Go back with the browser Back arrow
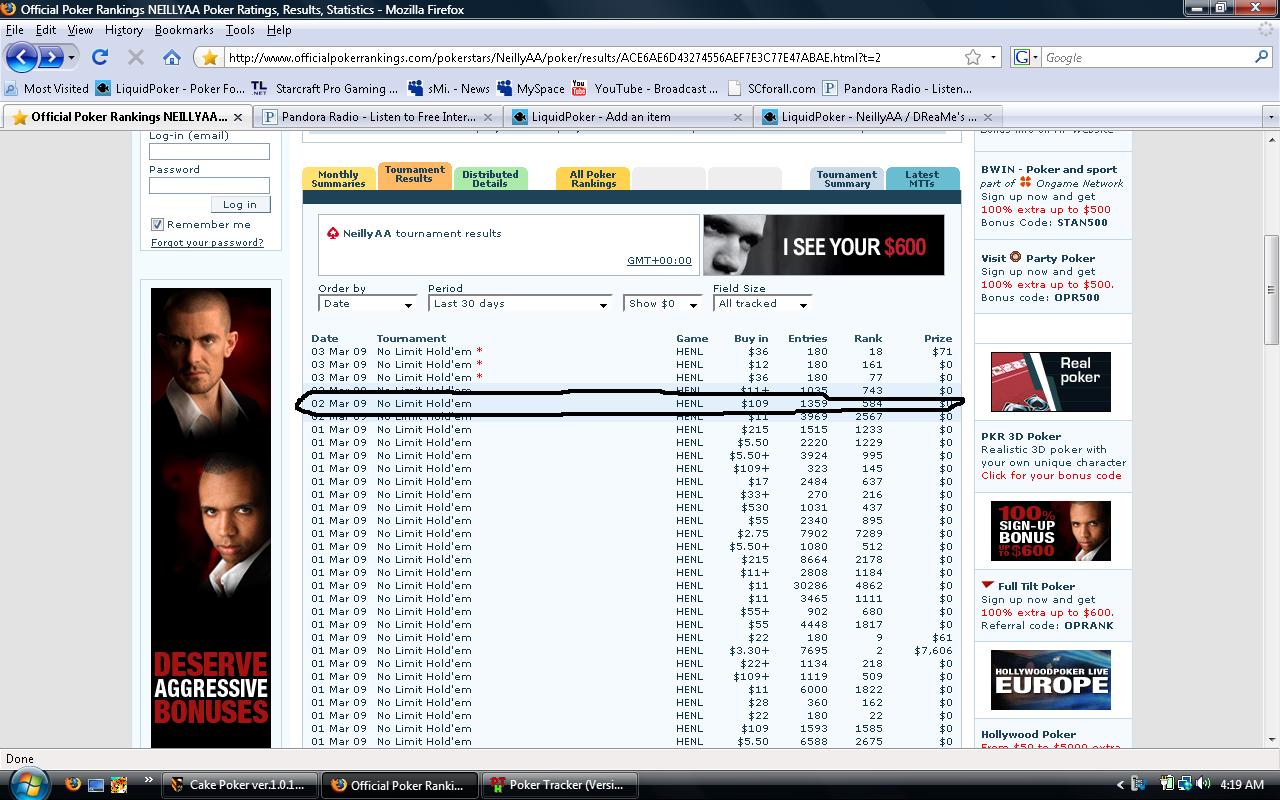This screenshot has height=800, width=1280. point(22,57)
